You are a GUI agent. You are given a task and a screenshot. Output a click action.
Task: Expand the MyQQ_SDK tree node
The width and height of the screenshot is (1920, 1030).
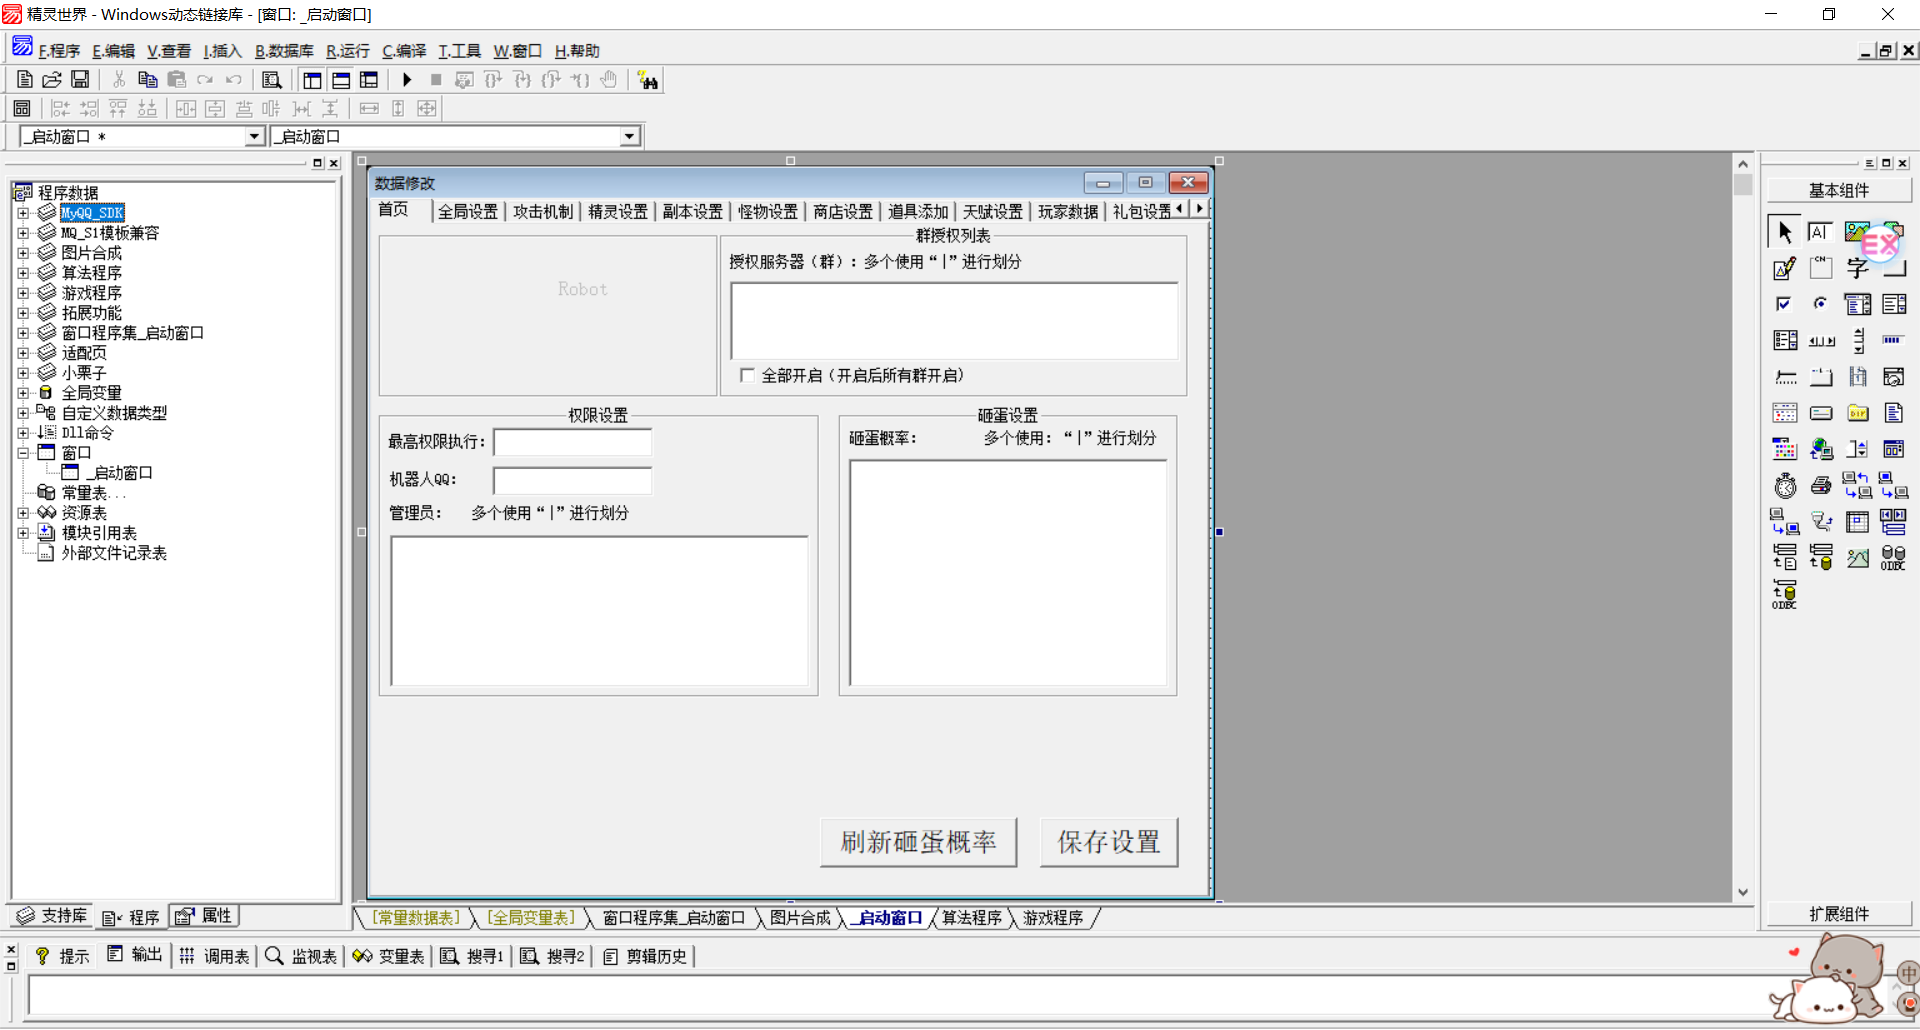tap(23, 213)
